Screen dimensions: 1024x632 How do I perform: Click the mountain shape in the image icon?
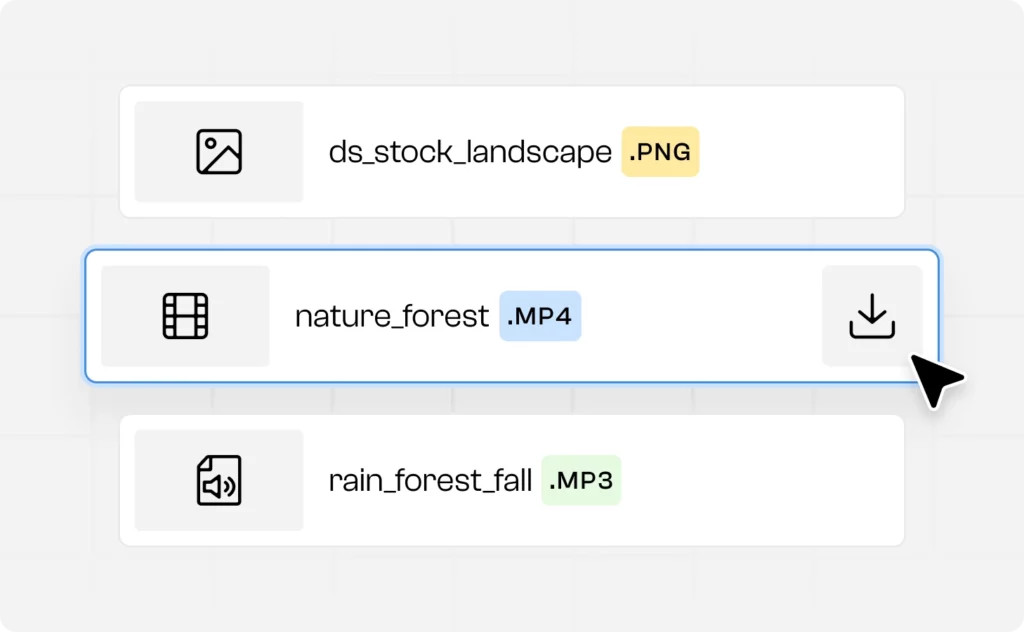pyautogui.click(x=222, y=162)
